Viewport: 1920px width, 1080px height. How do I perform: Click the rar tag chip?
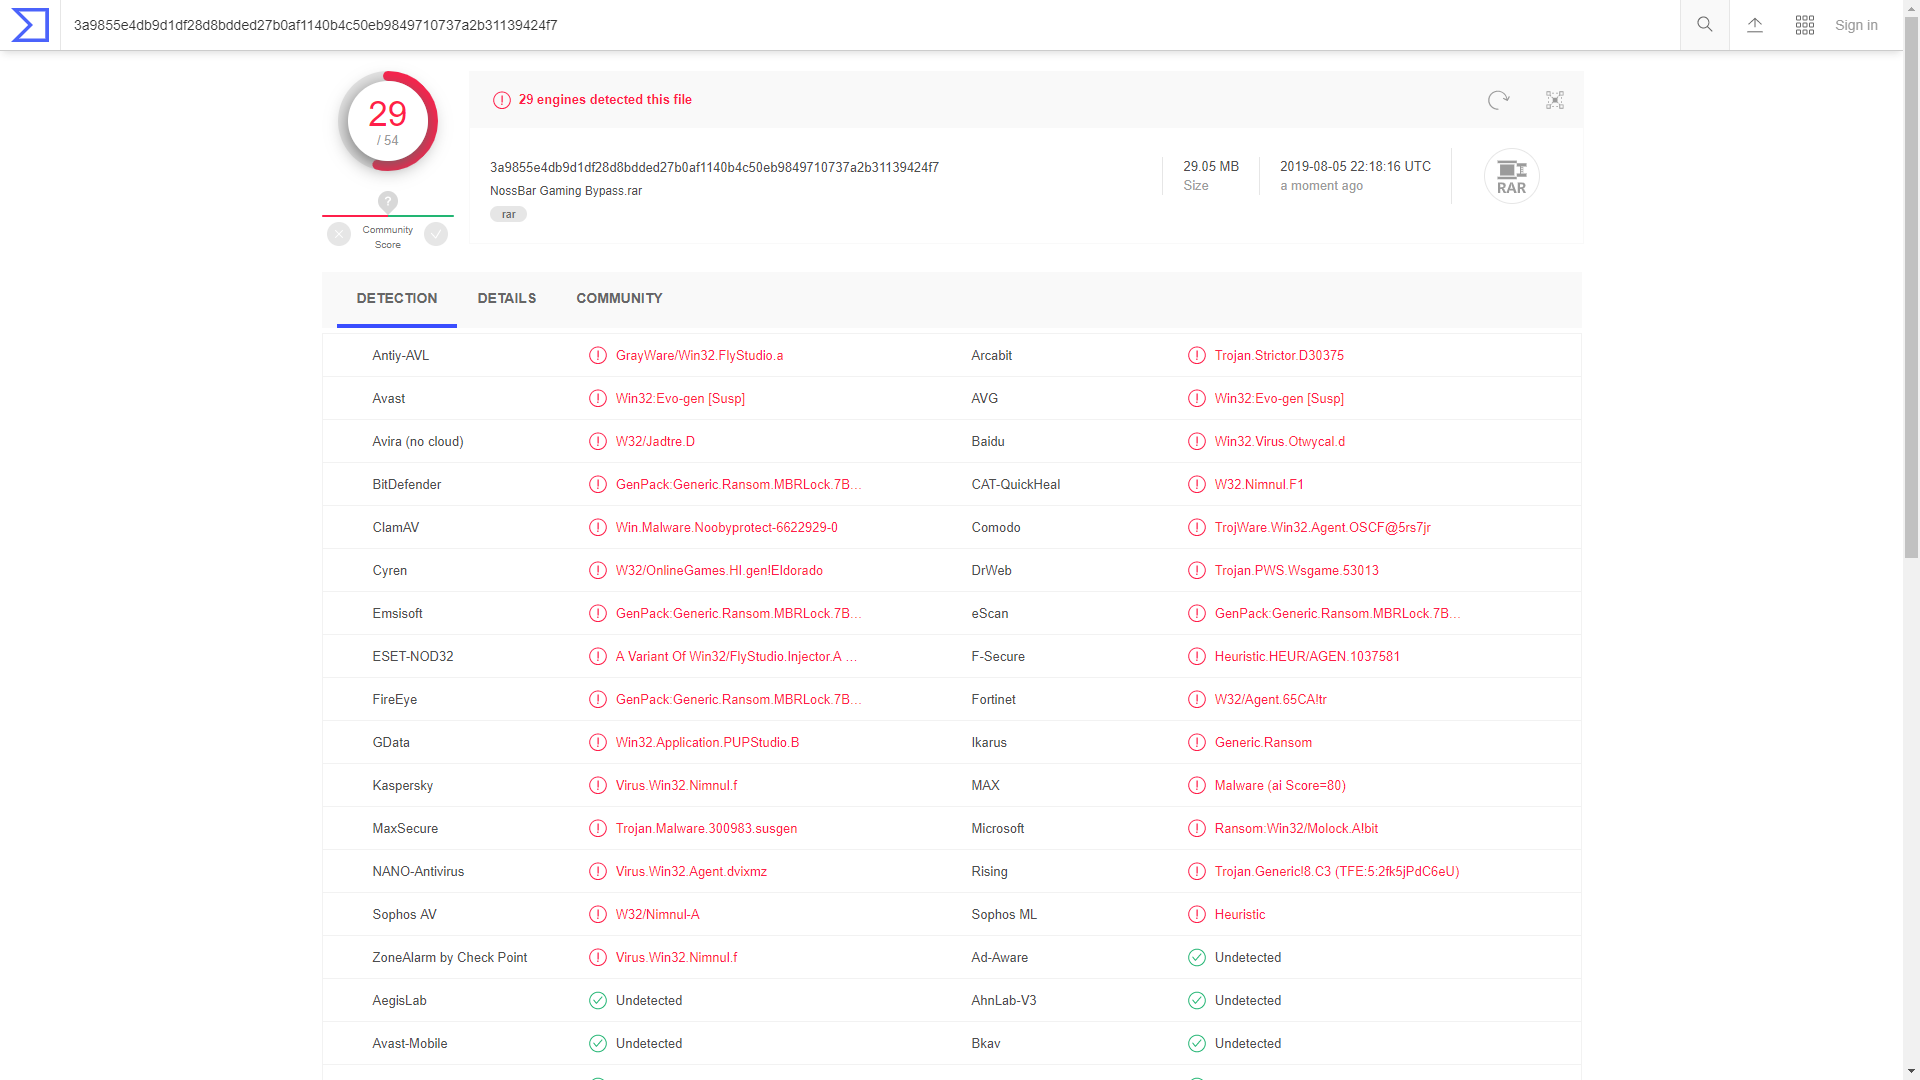pyautogui.click(x=508, y=215)
